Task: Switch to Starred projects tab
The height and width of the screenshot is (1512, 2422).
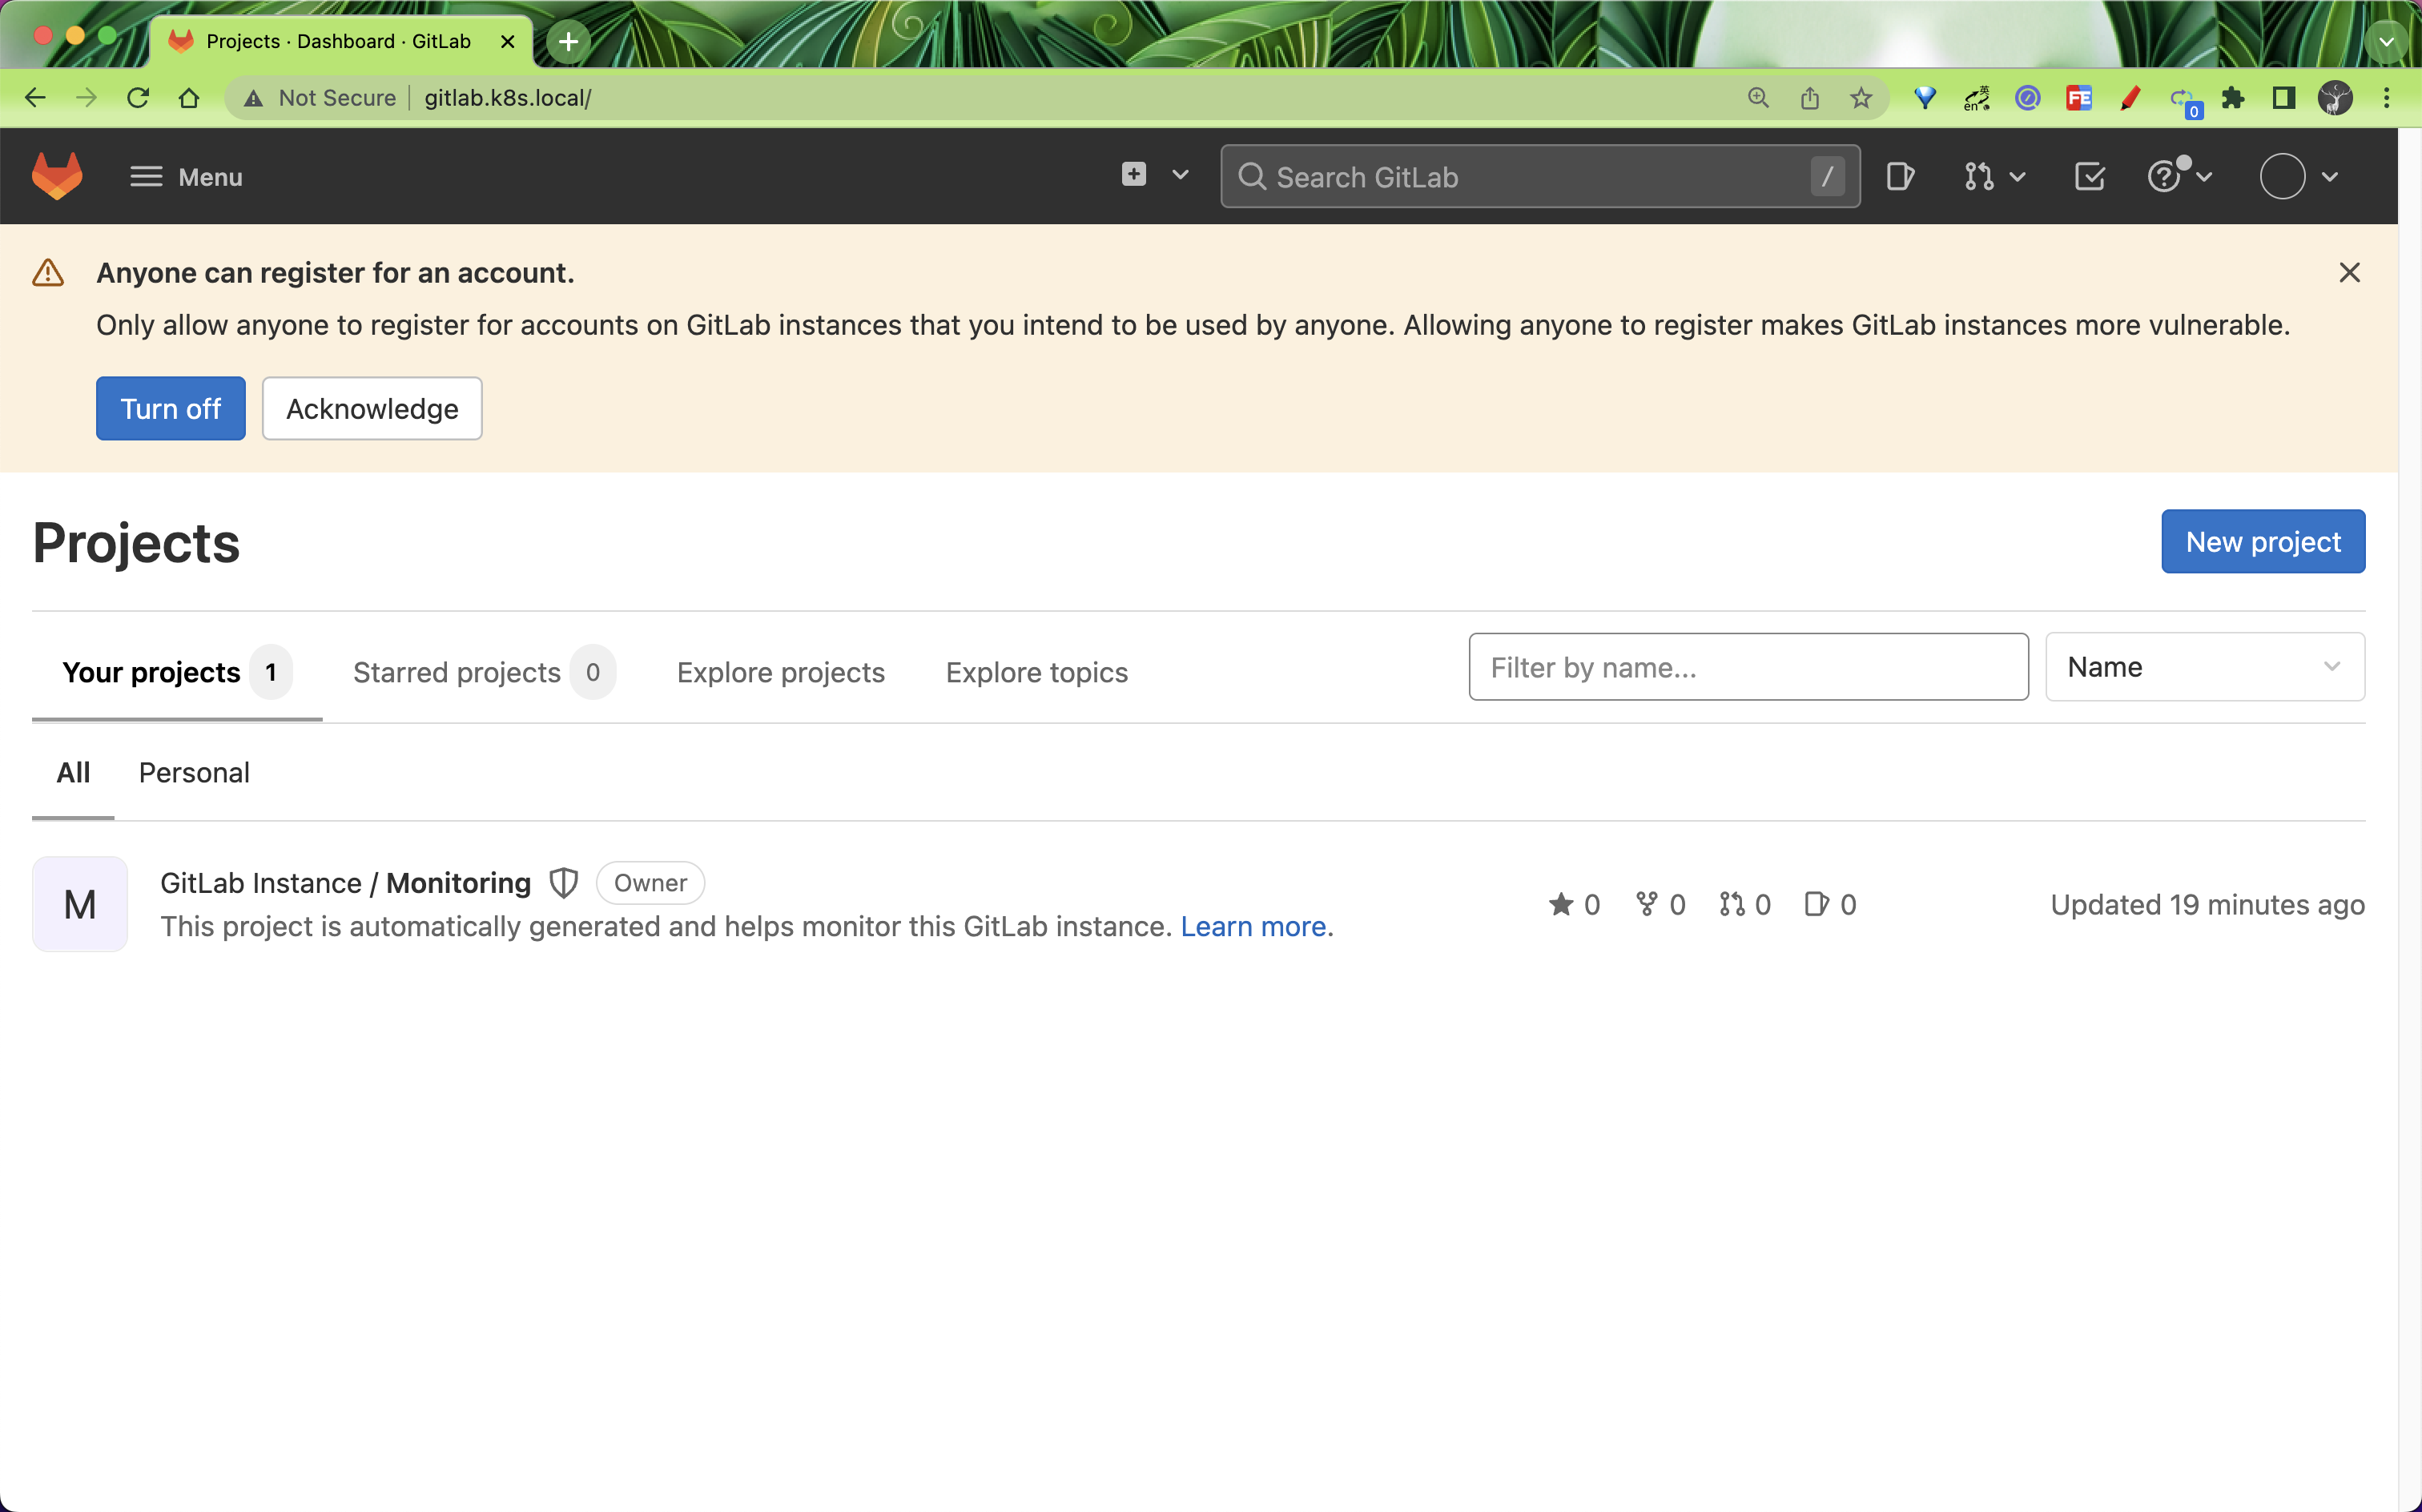Action: click(x=484, y=672)
